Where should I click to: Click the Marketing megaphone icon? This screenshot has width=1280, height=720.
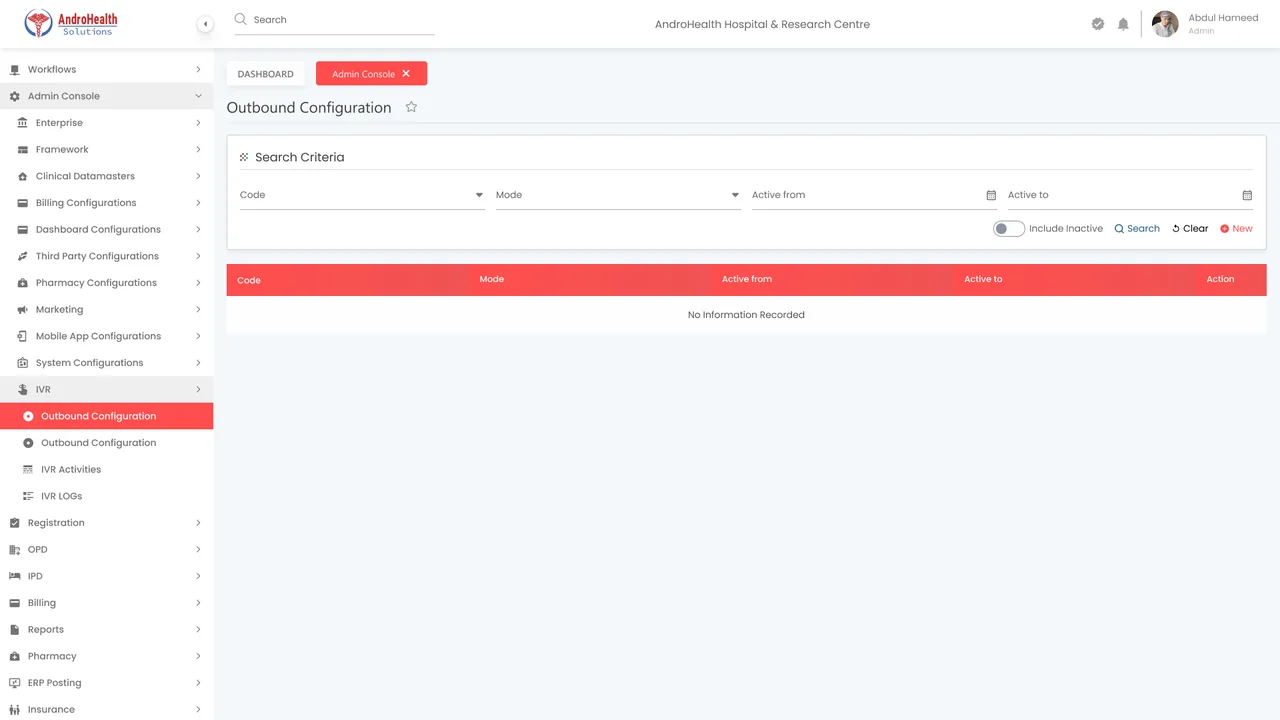[x=23, y=310]
